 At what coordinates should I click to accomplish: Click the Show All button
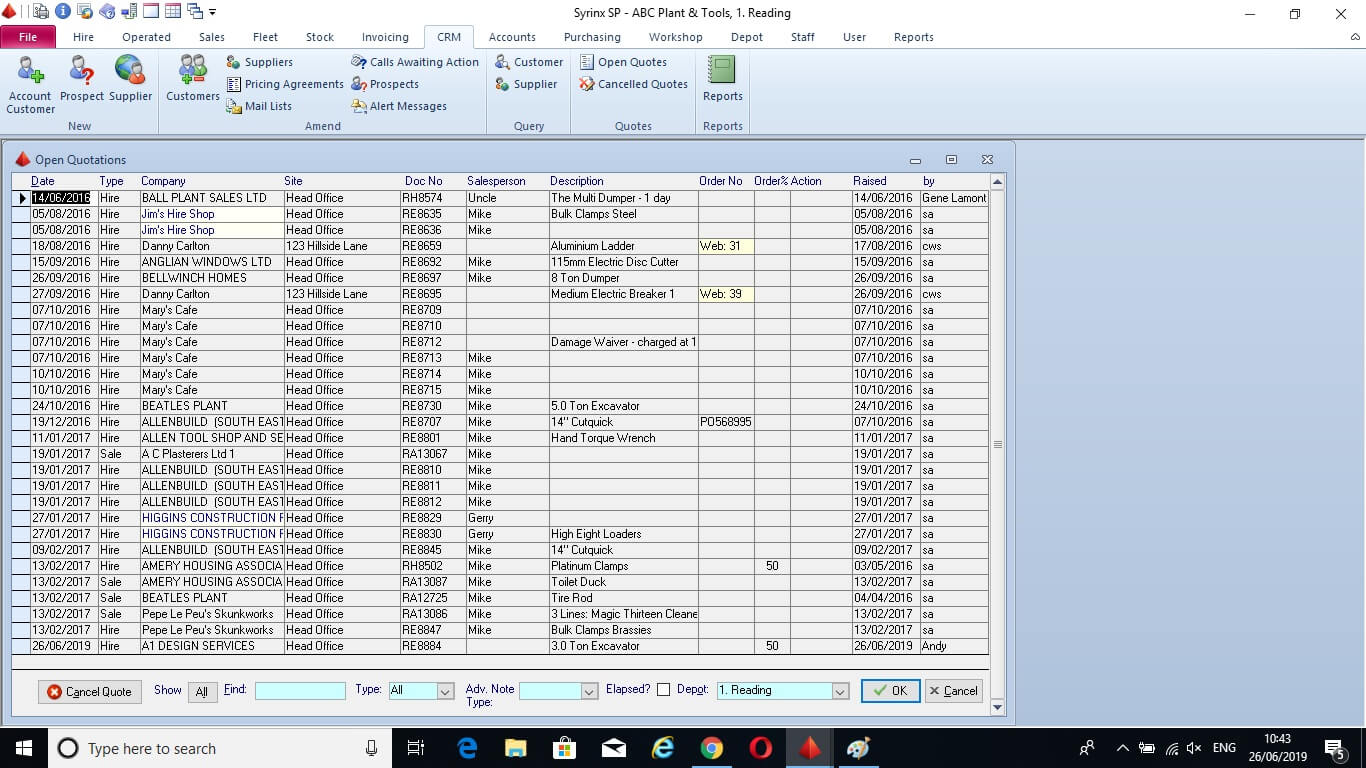coord(202,692)
